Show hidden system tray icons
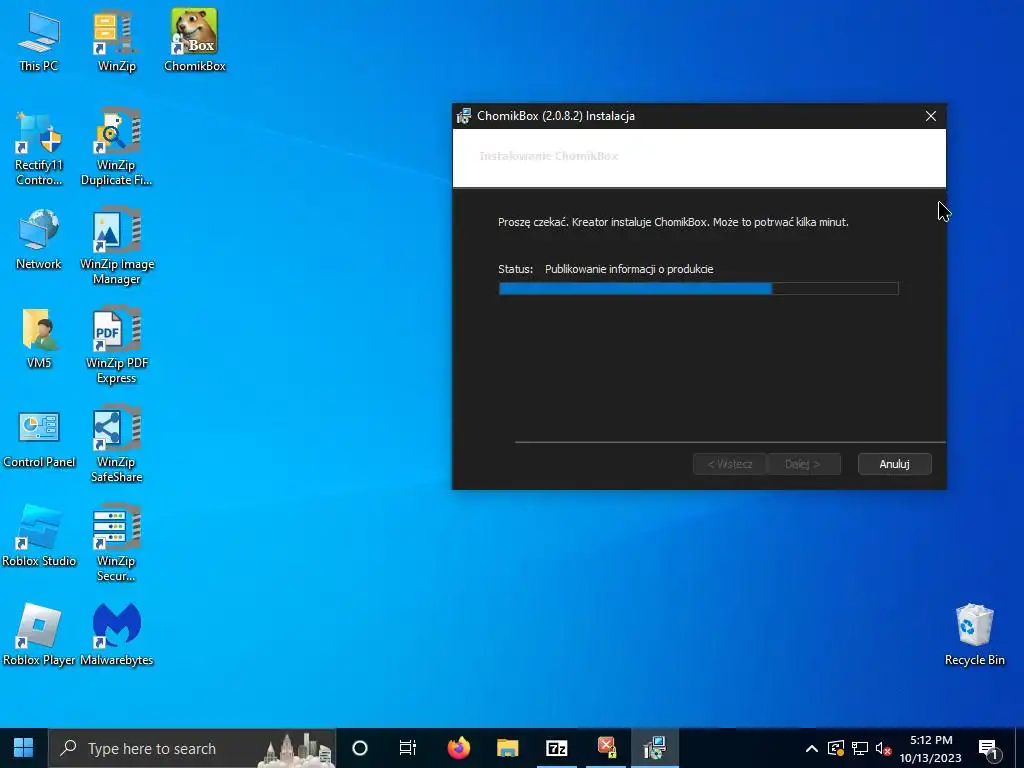1024x768 pixels. pyautogui.click(x=812, y=748)
